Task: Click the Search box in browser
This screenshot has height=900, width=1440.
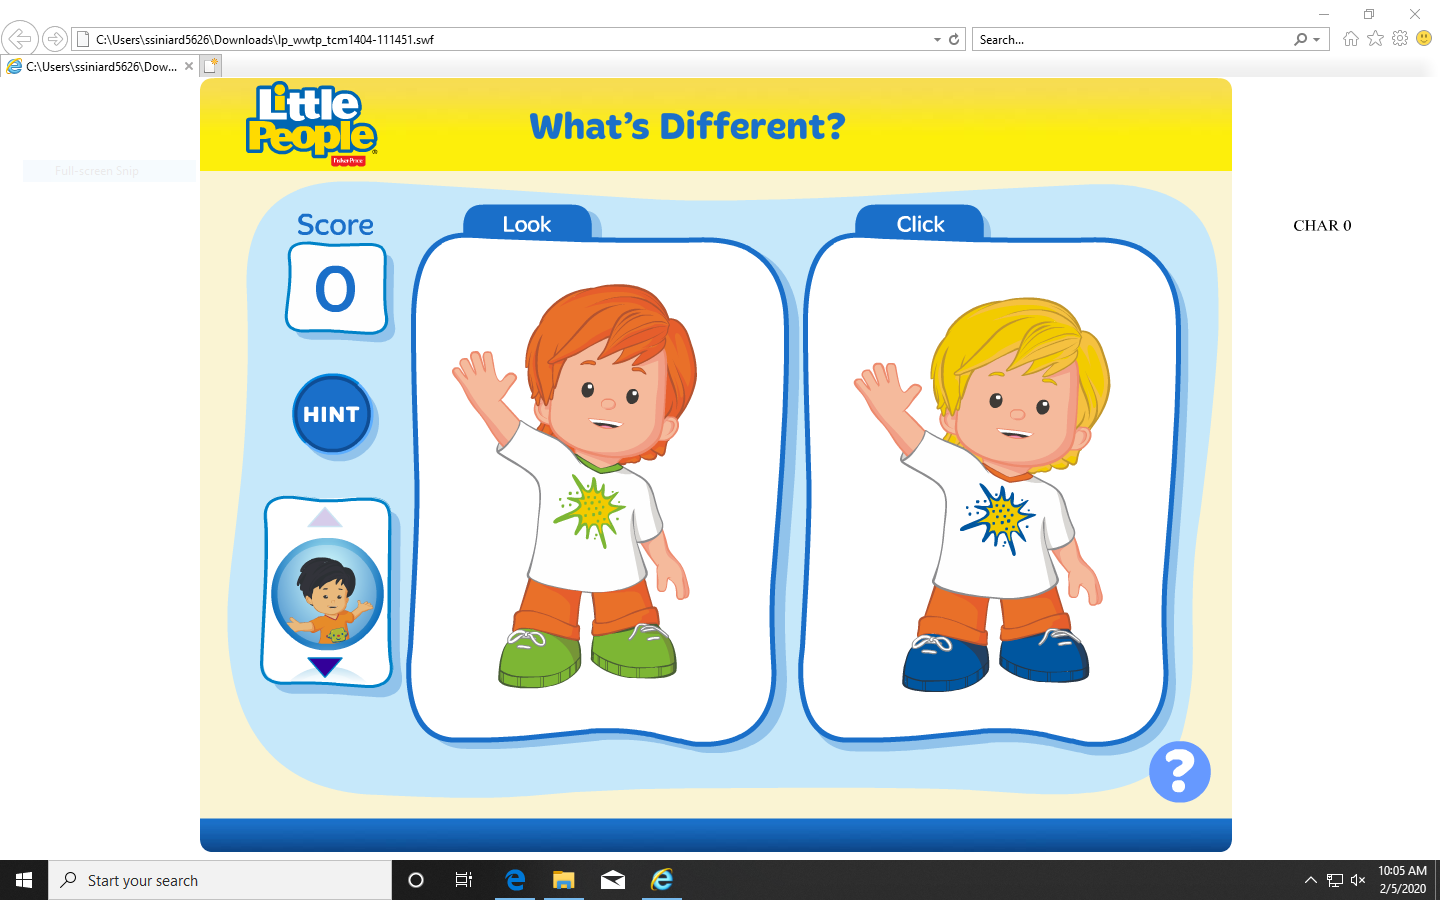Action: pyautogui.click(x=1130, y=40)
